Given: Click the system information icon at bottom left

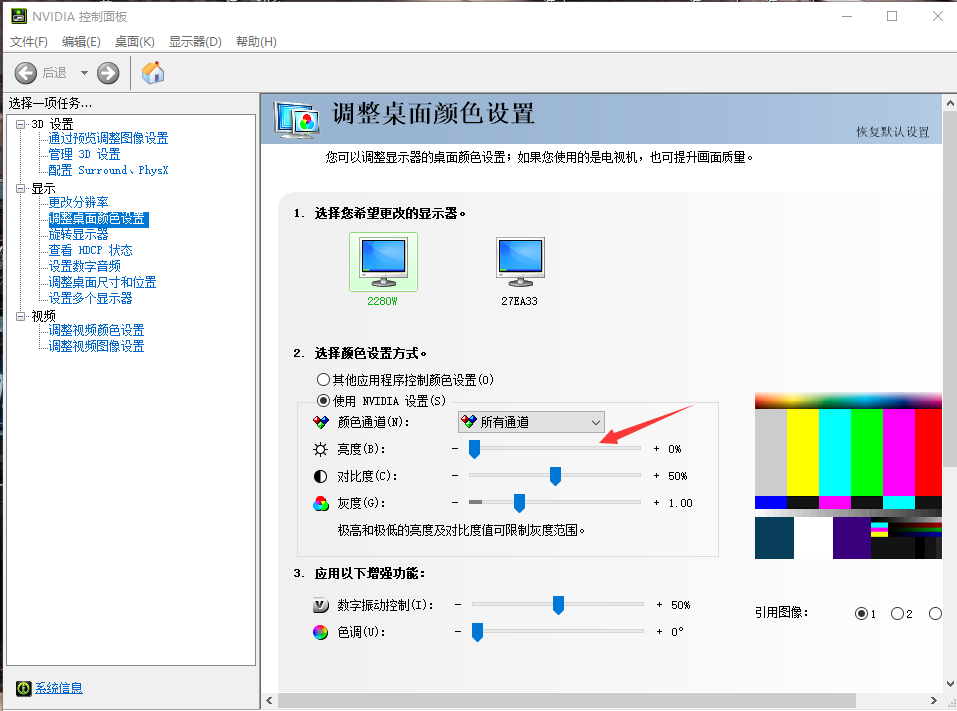Looking at the screenshot, I should tap(23, 688).
